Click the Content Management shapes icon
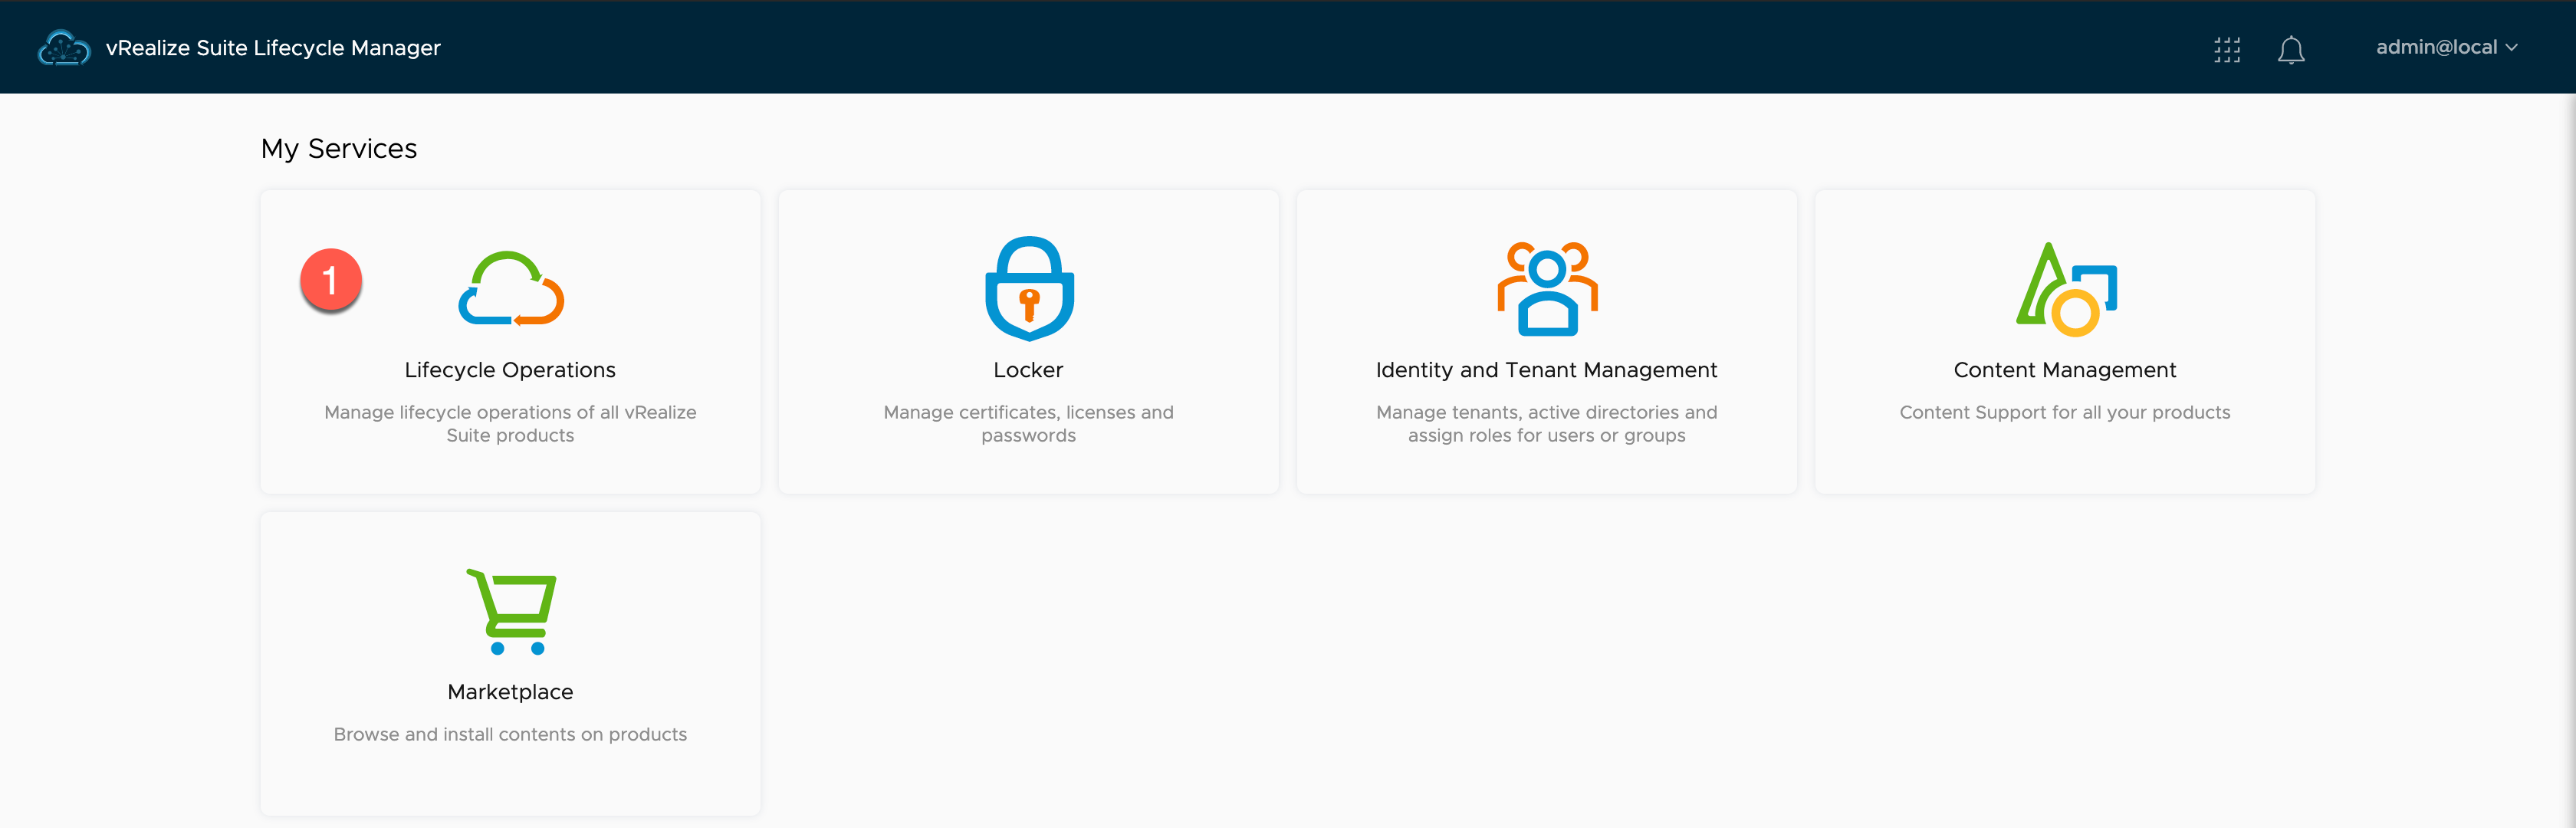This screenshot has width=2576, height=828. 2066,288
